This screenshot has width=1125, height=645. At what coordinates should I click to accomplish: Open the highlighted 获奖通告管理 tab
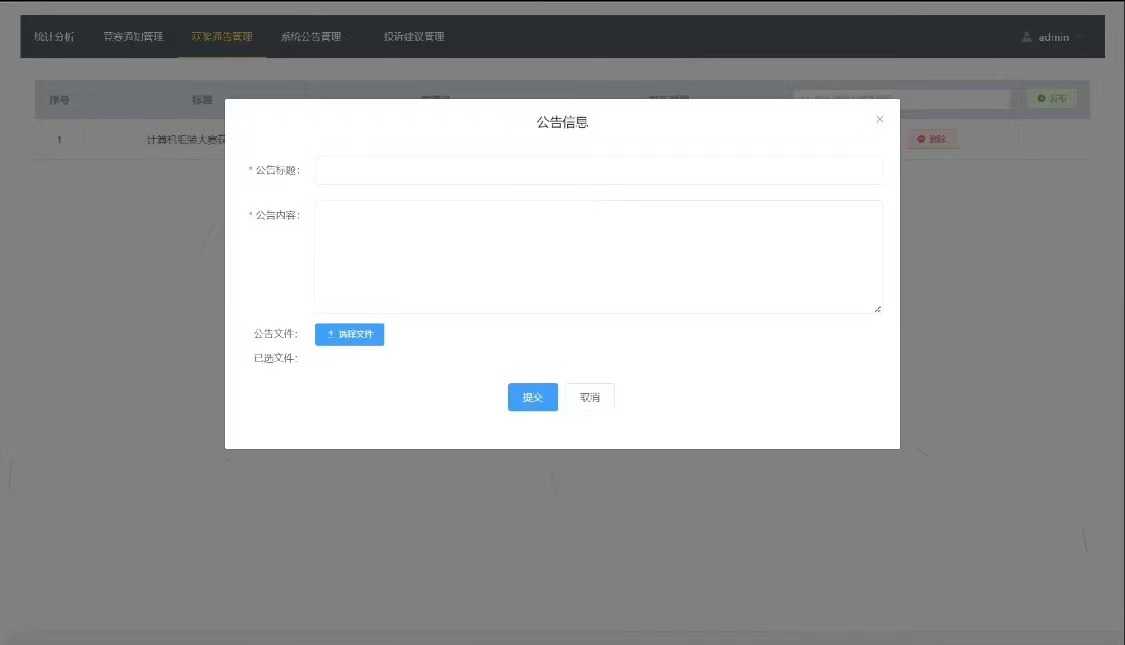pos(222,37)
